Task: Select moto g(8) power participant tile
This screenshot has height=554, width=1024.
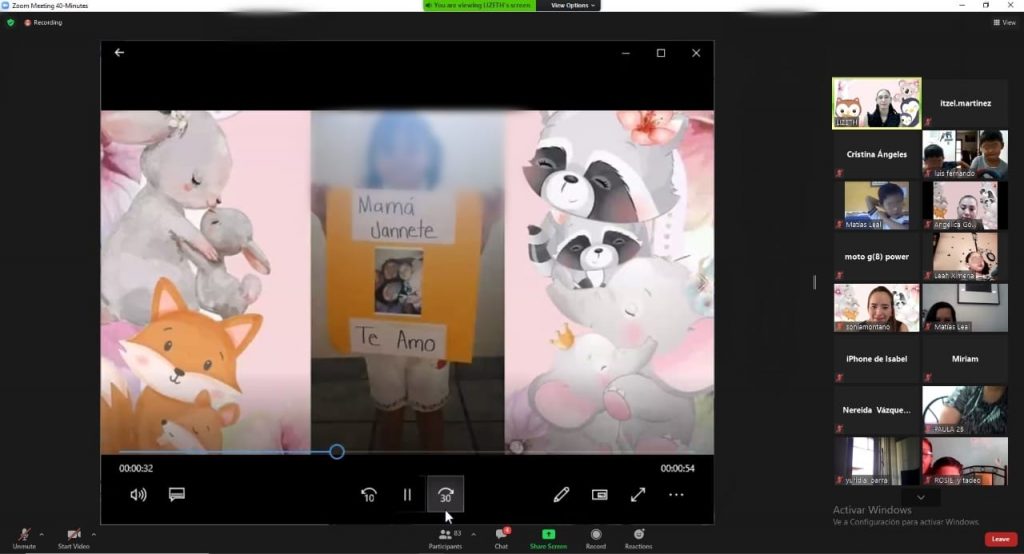Action: (876, 256)
